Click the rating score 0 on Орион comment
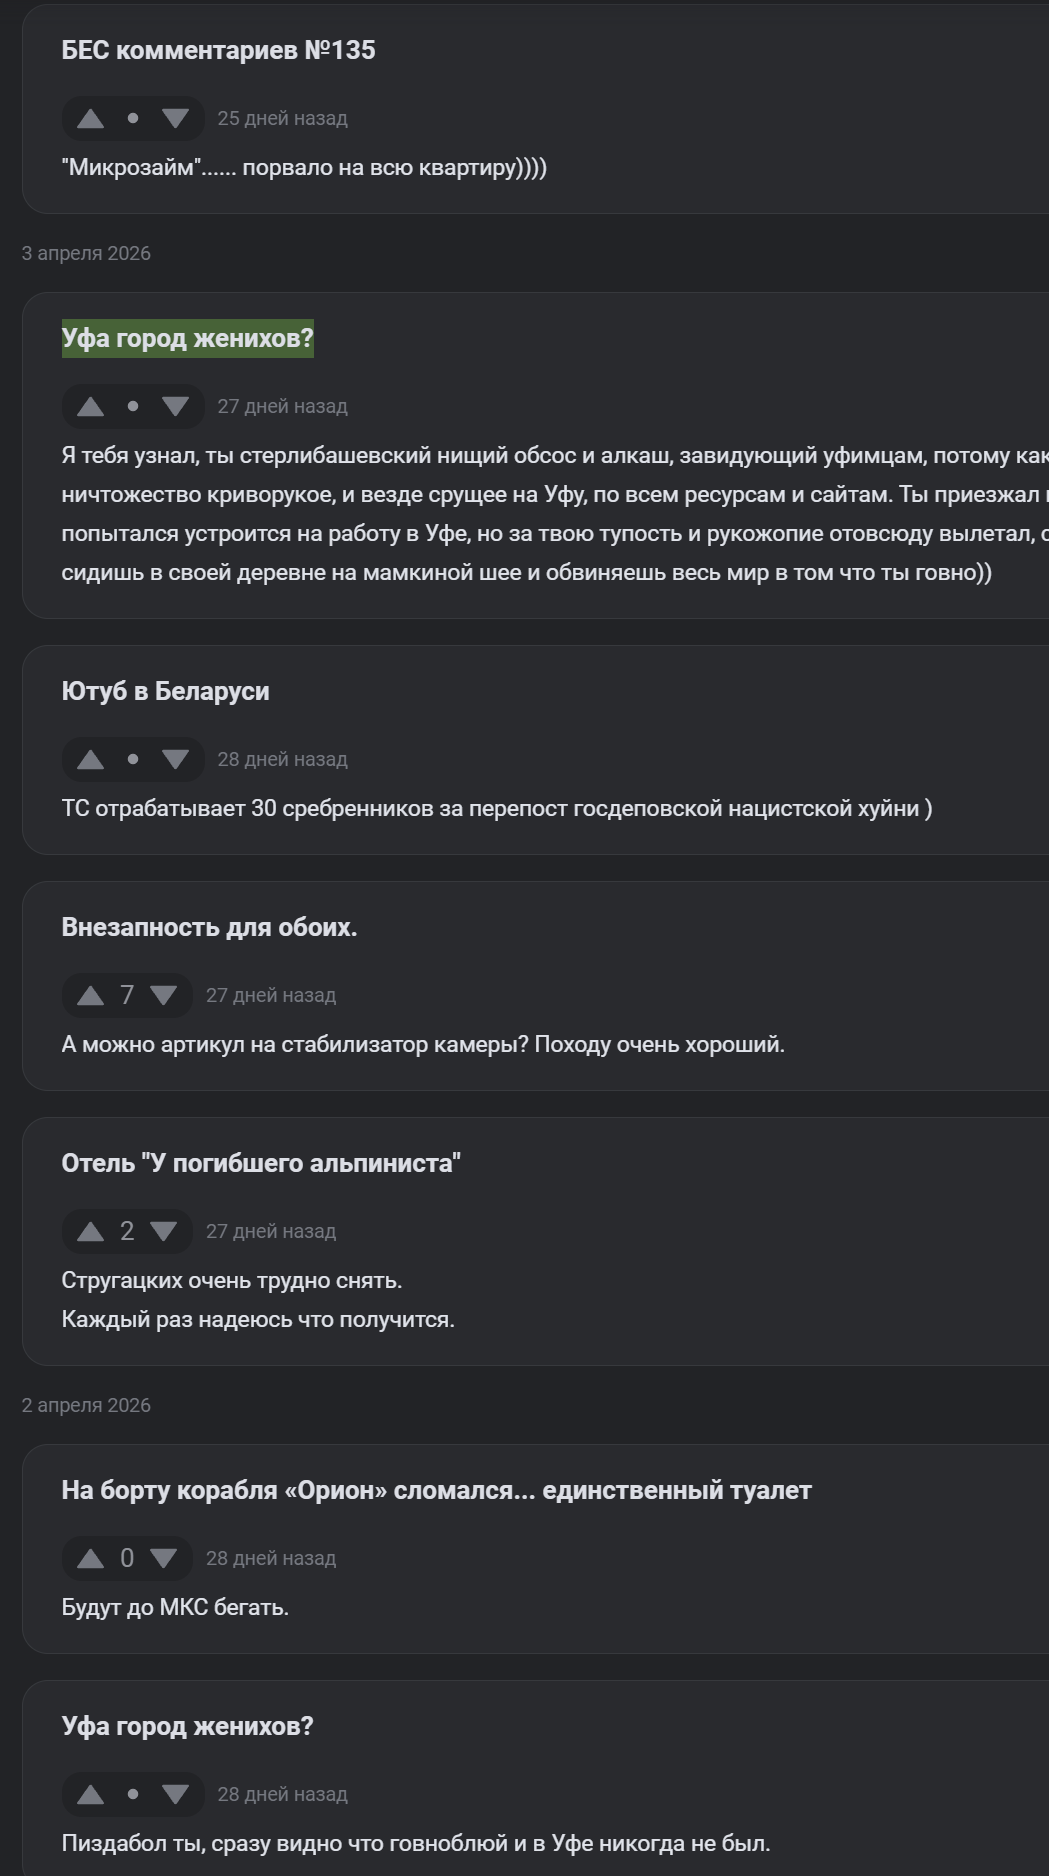The width and height of the screenshot is (1049, 1876). point(127,1559)
